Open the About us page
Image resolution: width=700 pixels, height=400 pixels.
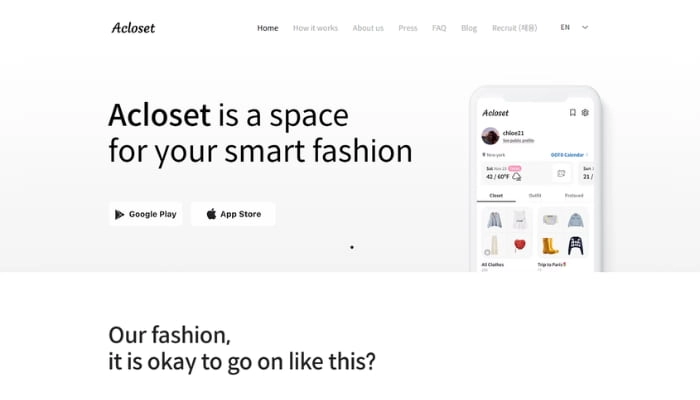pos(368,28)
